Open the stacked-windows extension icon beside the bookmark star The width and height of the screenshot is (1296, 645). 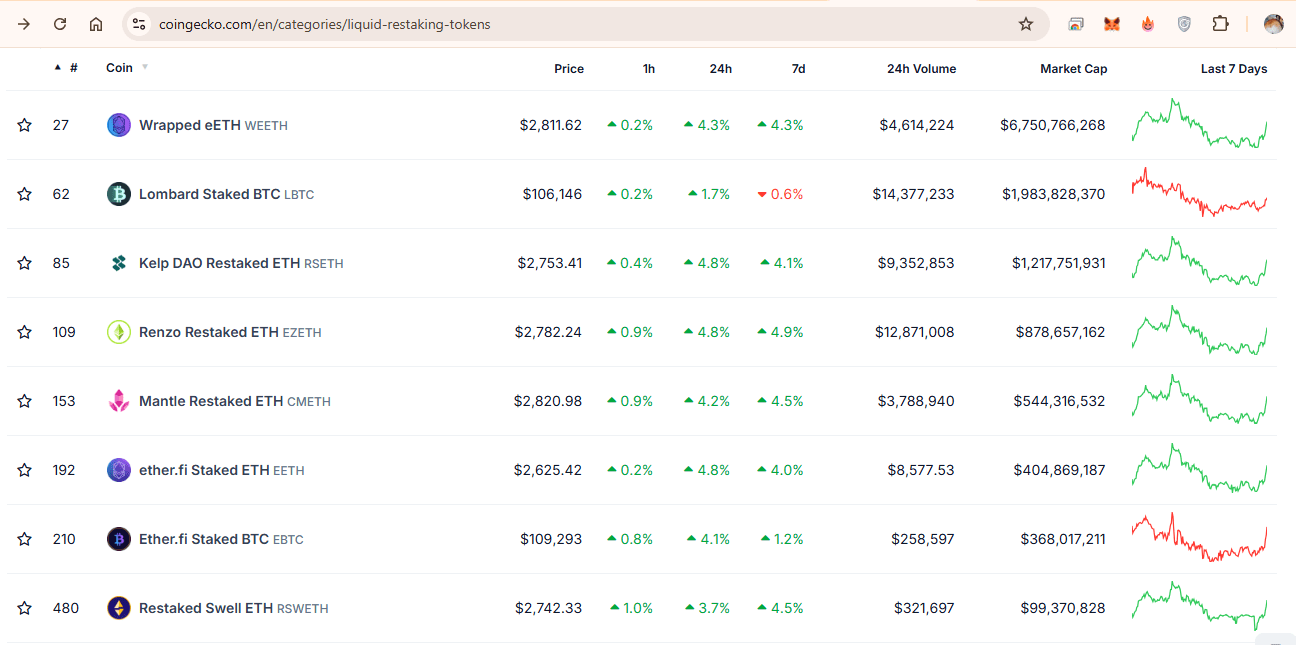tap(1076, 24)
